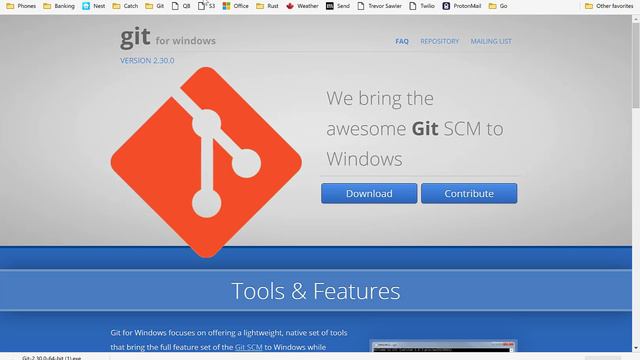Click the Git Bash terminal screenshot
640x360 pixels.
(443, 346)
